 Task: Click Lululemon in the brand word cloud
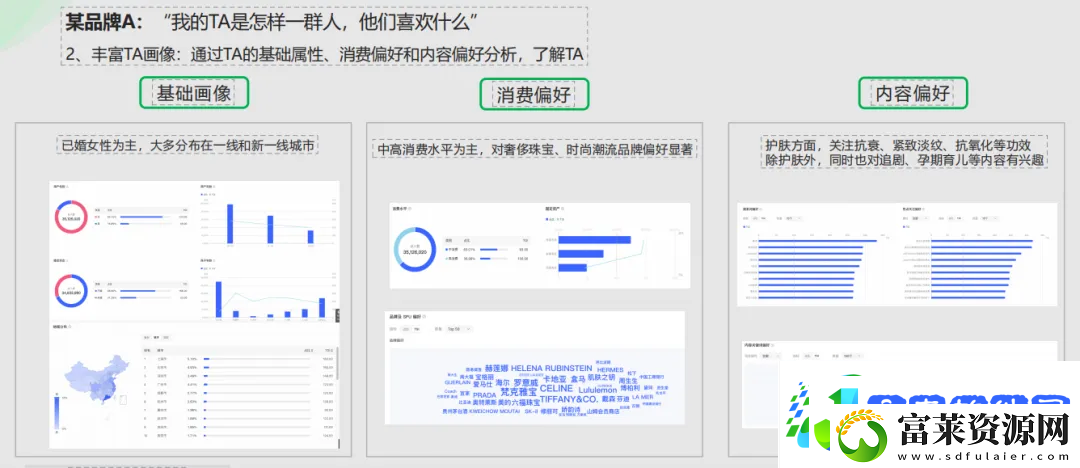pos(597,389)
